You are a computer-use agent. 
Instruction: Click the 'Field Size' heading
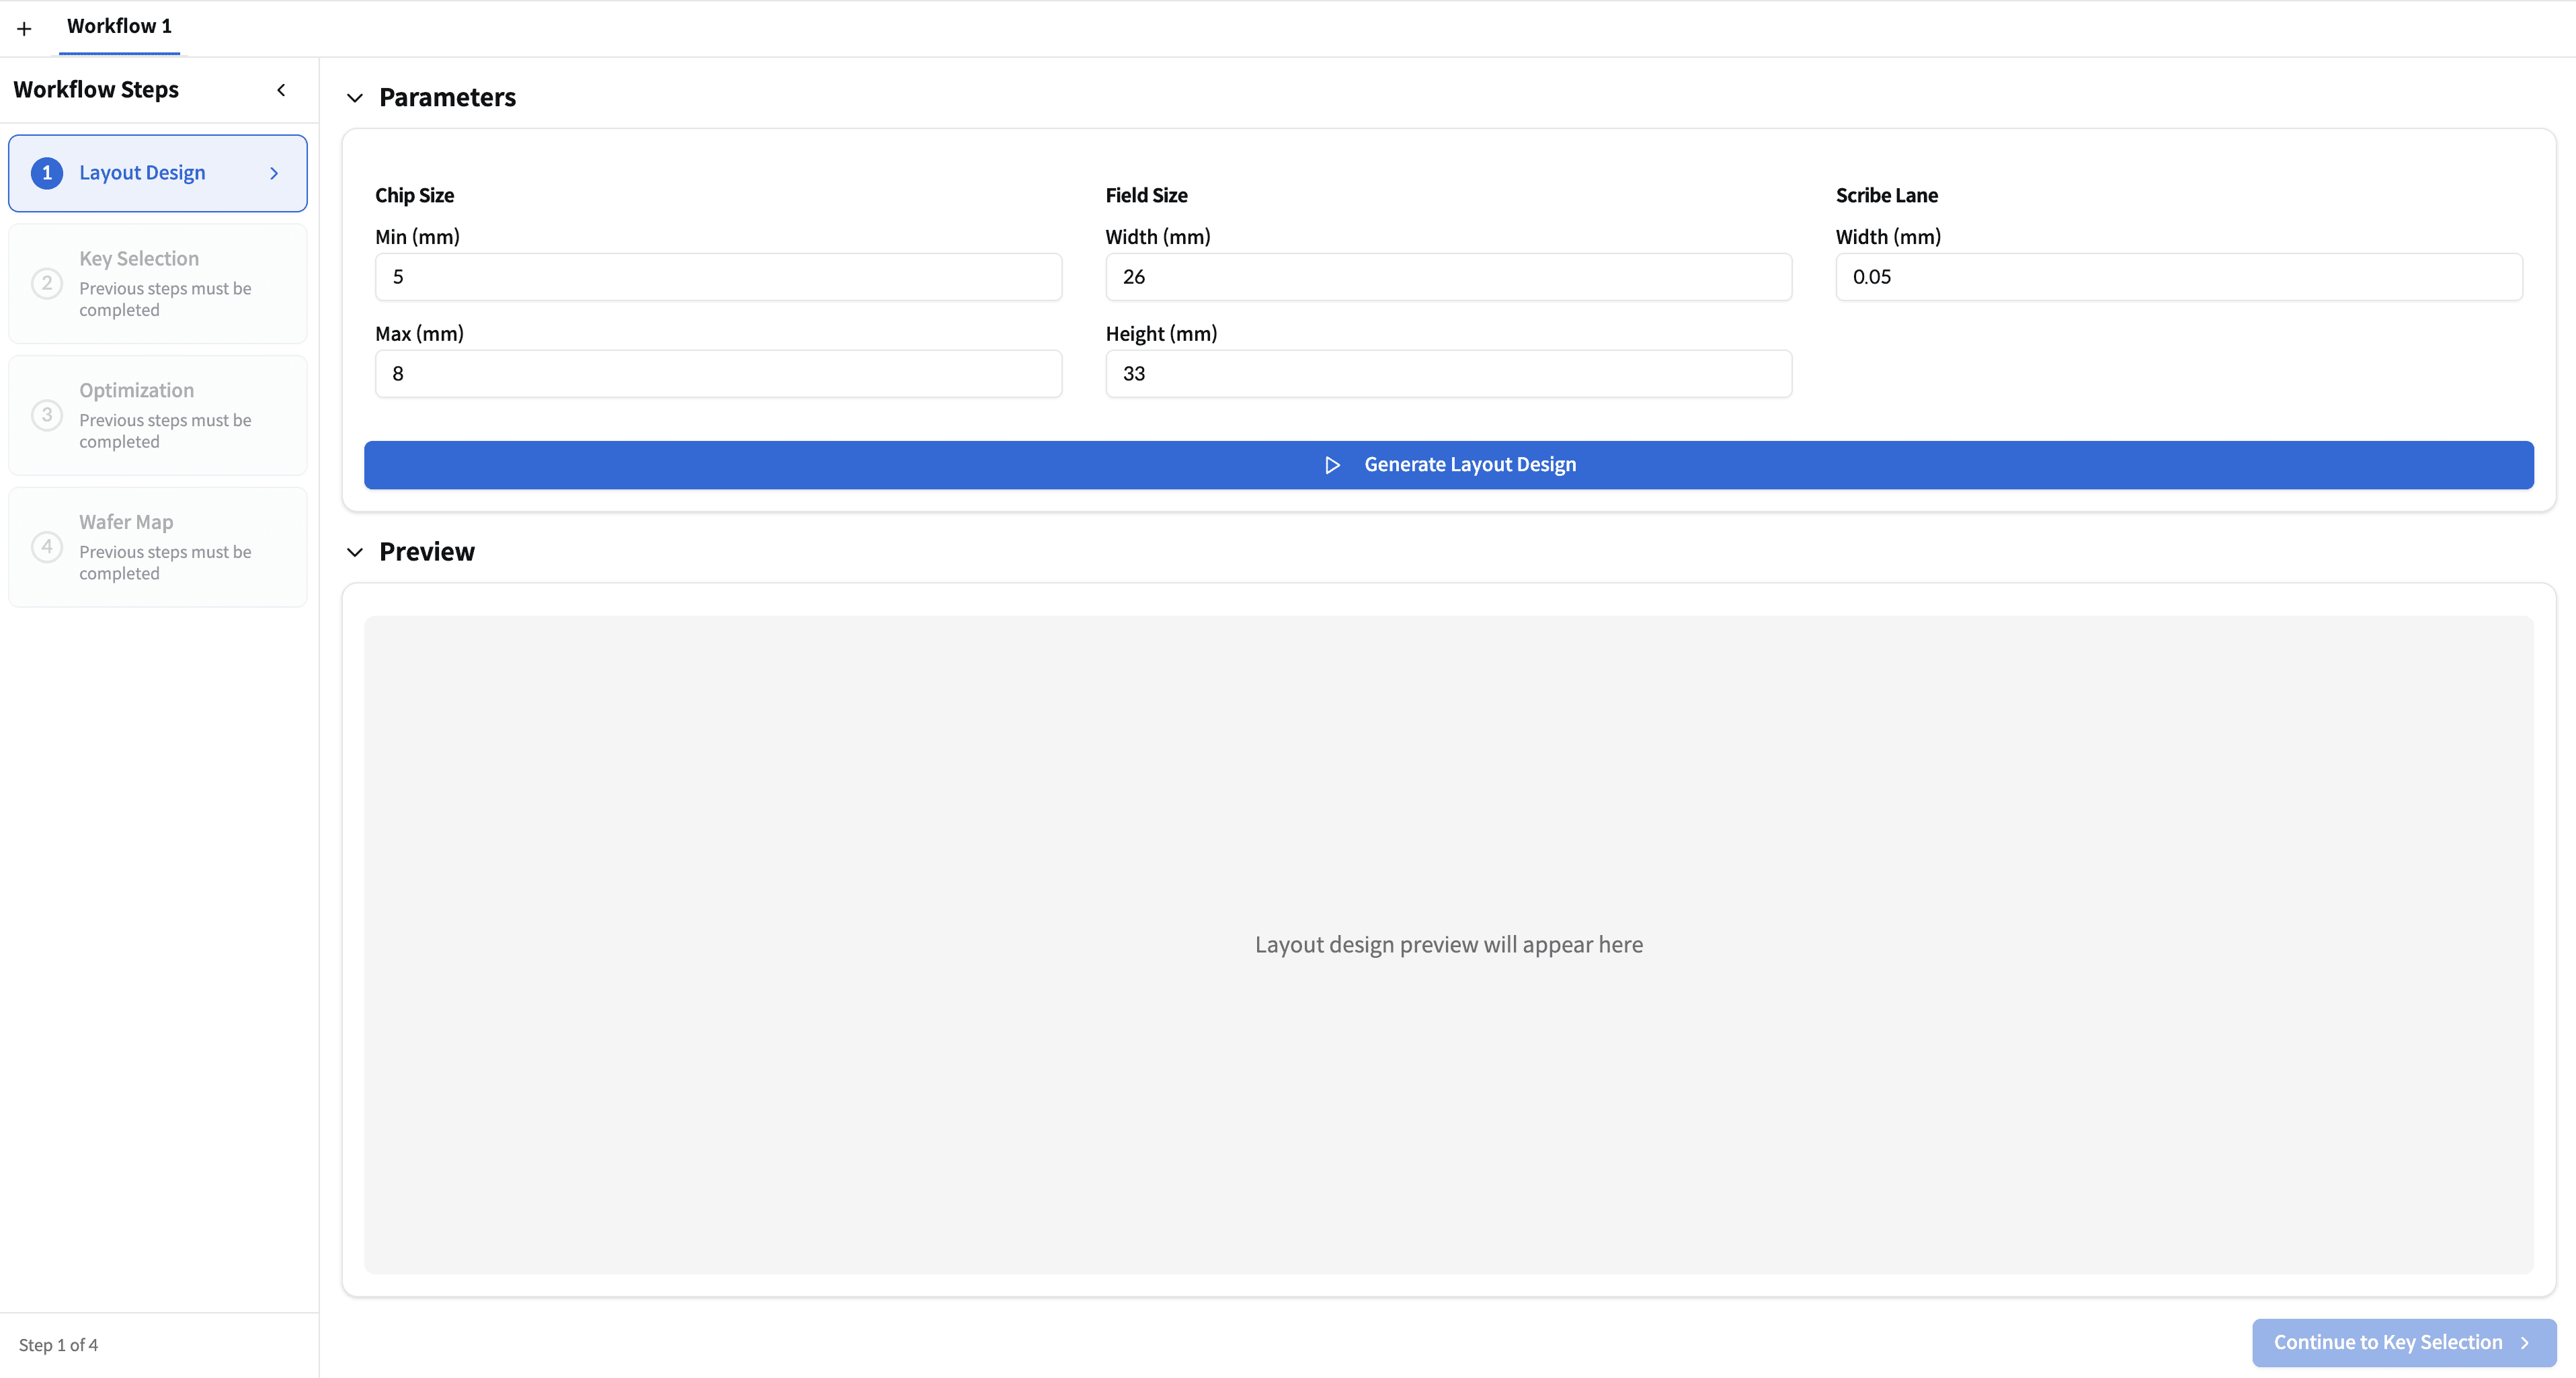click(x=1146, y=195)
